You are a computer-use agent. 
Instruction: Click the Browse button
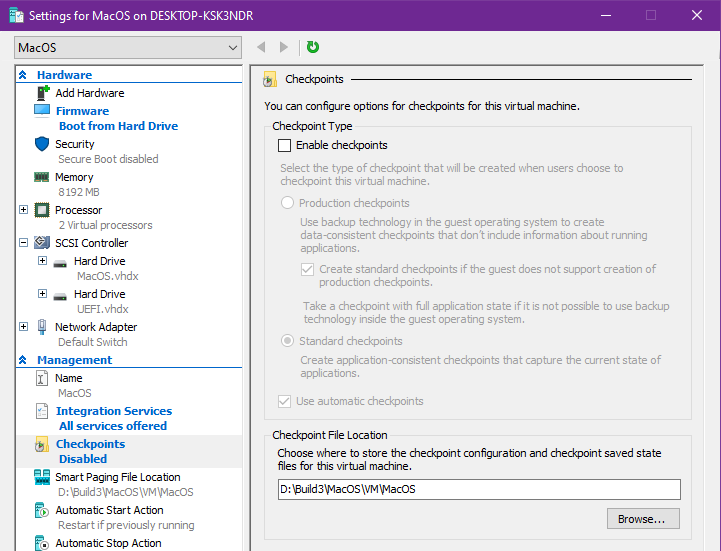642,519
